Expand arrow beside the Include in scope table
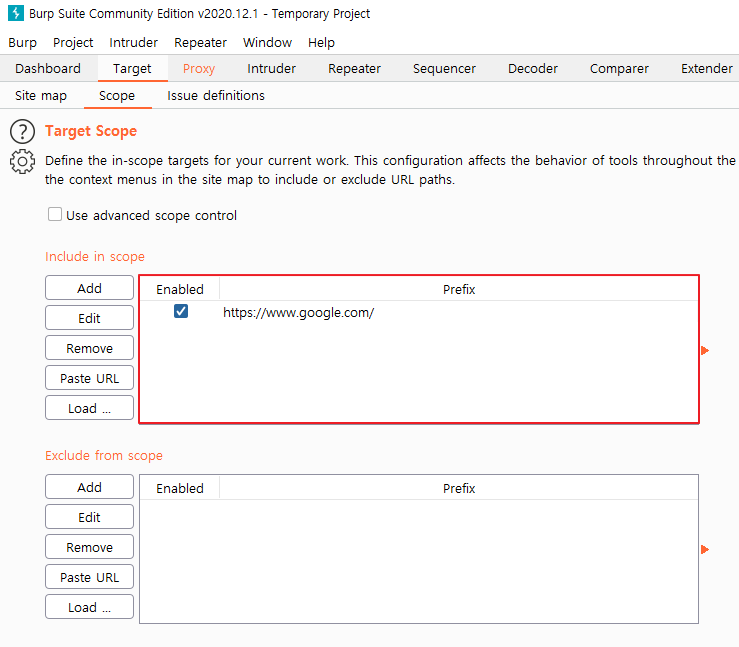The height and width of the screenshot is (647, 739). point(705,350)
